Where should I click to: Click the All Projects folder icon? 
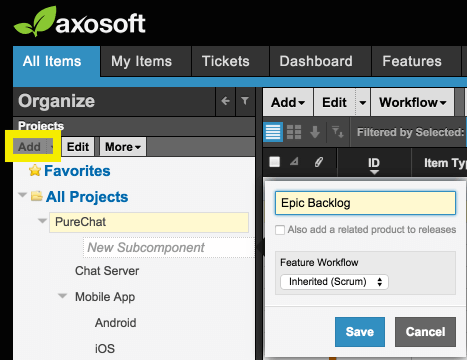pyautogui.click(x=37, y=196)
